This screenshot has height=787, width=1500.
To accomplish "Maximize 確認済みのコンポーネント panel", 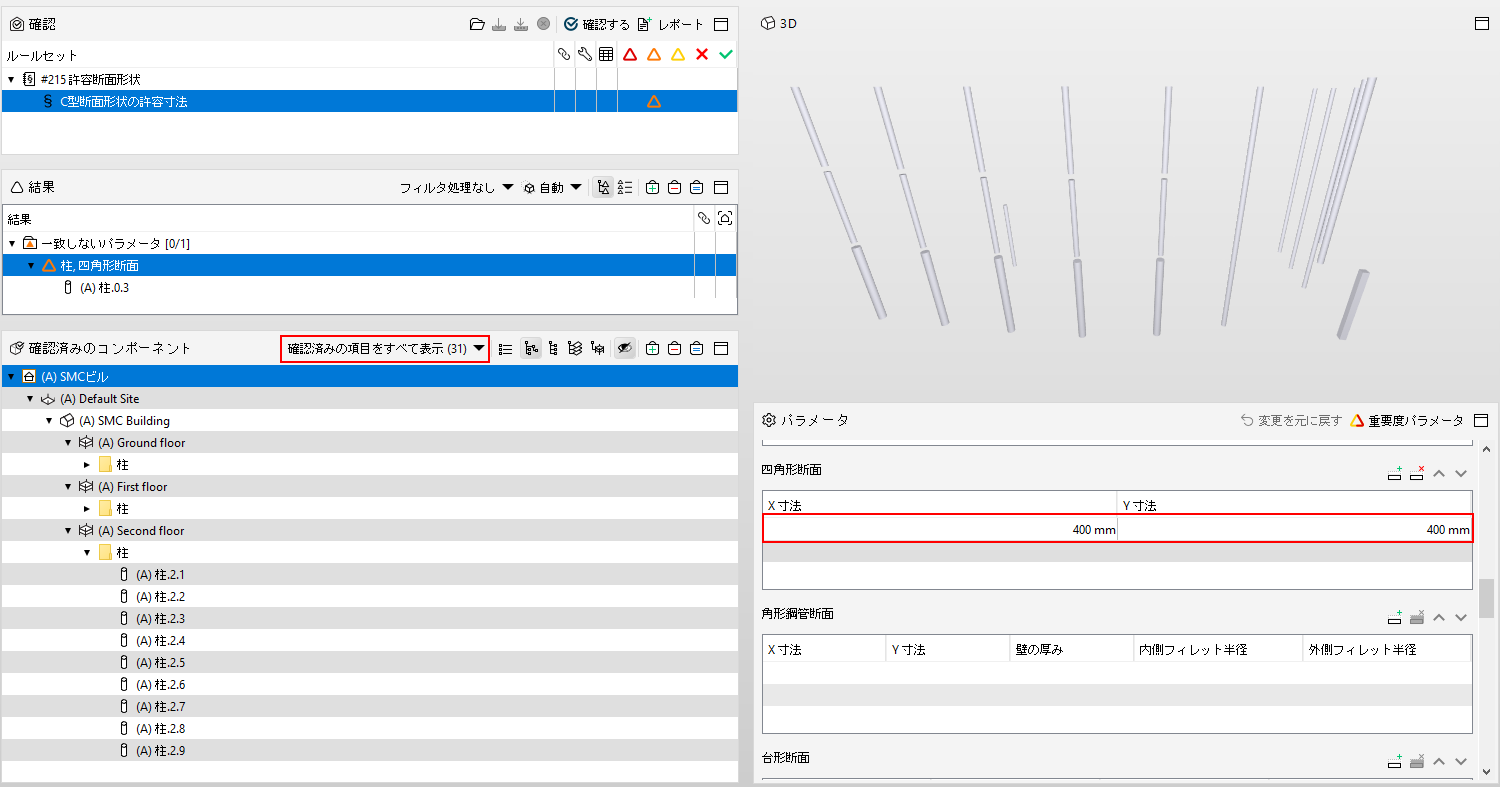I will tap(720, 349).
